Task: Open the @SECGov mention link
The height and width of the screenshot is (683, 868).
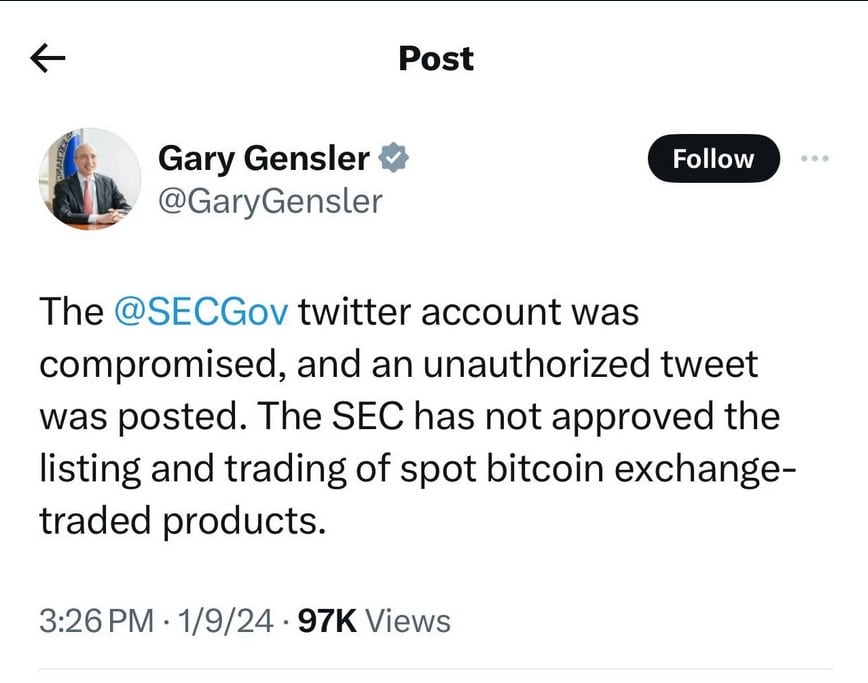Action: pos(201,311)
